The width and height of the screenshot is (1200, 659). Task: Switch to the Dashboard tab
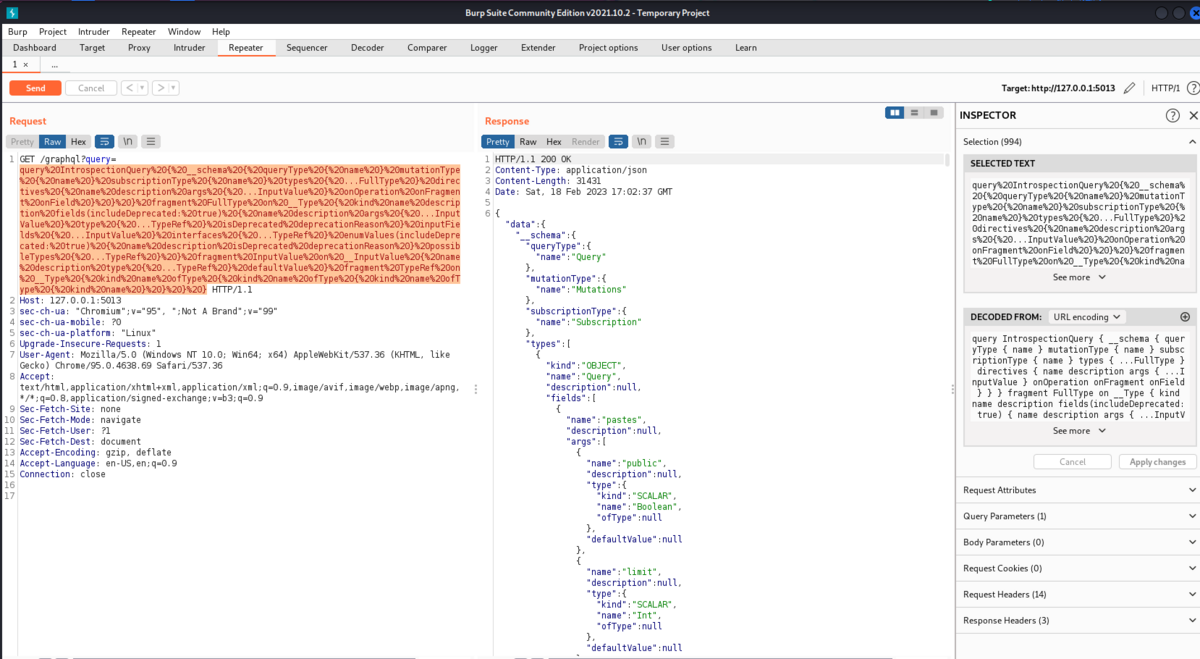(34, 47)
